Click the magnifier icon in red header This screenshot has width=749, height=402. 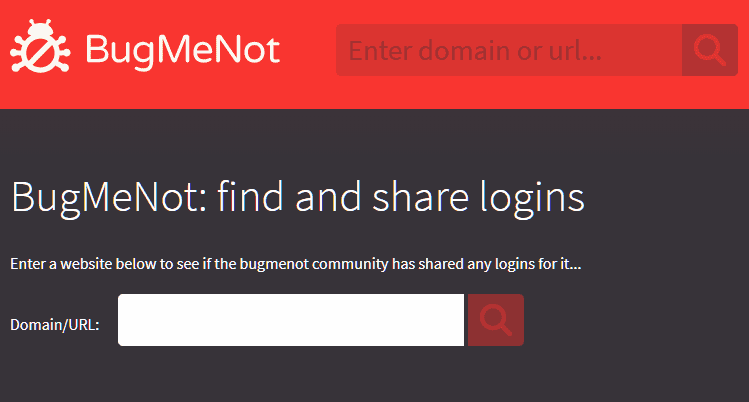click(710, 50)
